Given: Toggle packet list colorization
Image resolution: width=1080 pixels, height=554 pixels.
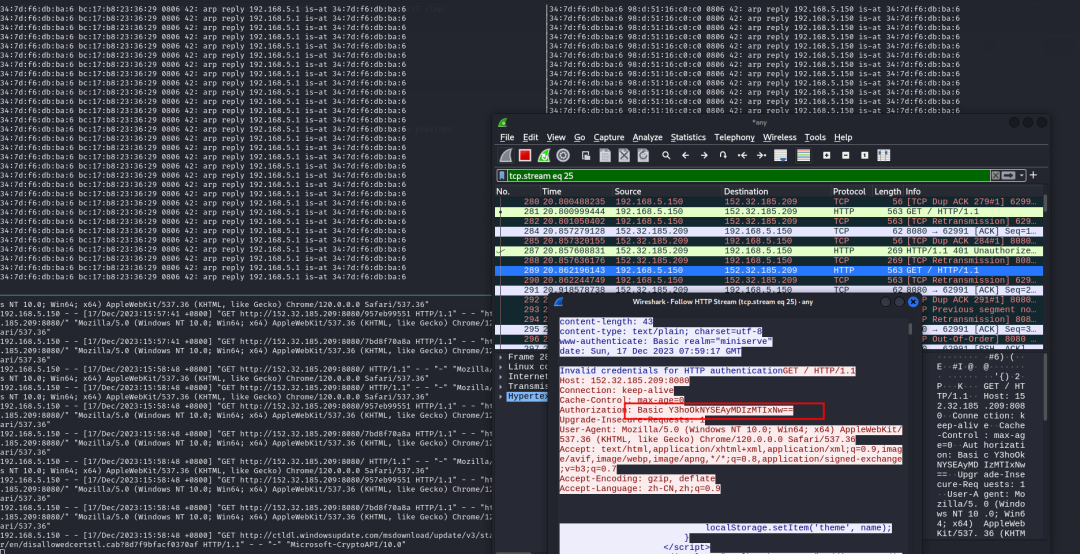Looking at the screenshot, I should pos(803,156).
